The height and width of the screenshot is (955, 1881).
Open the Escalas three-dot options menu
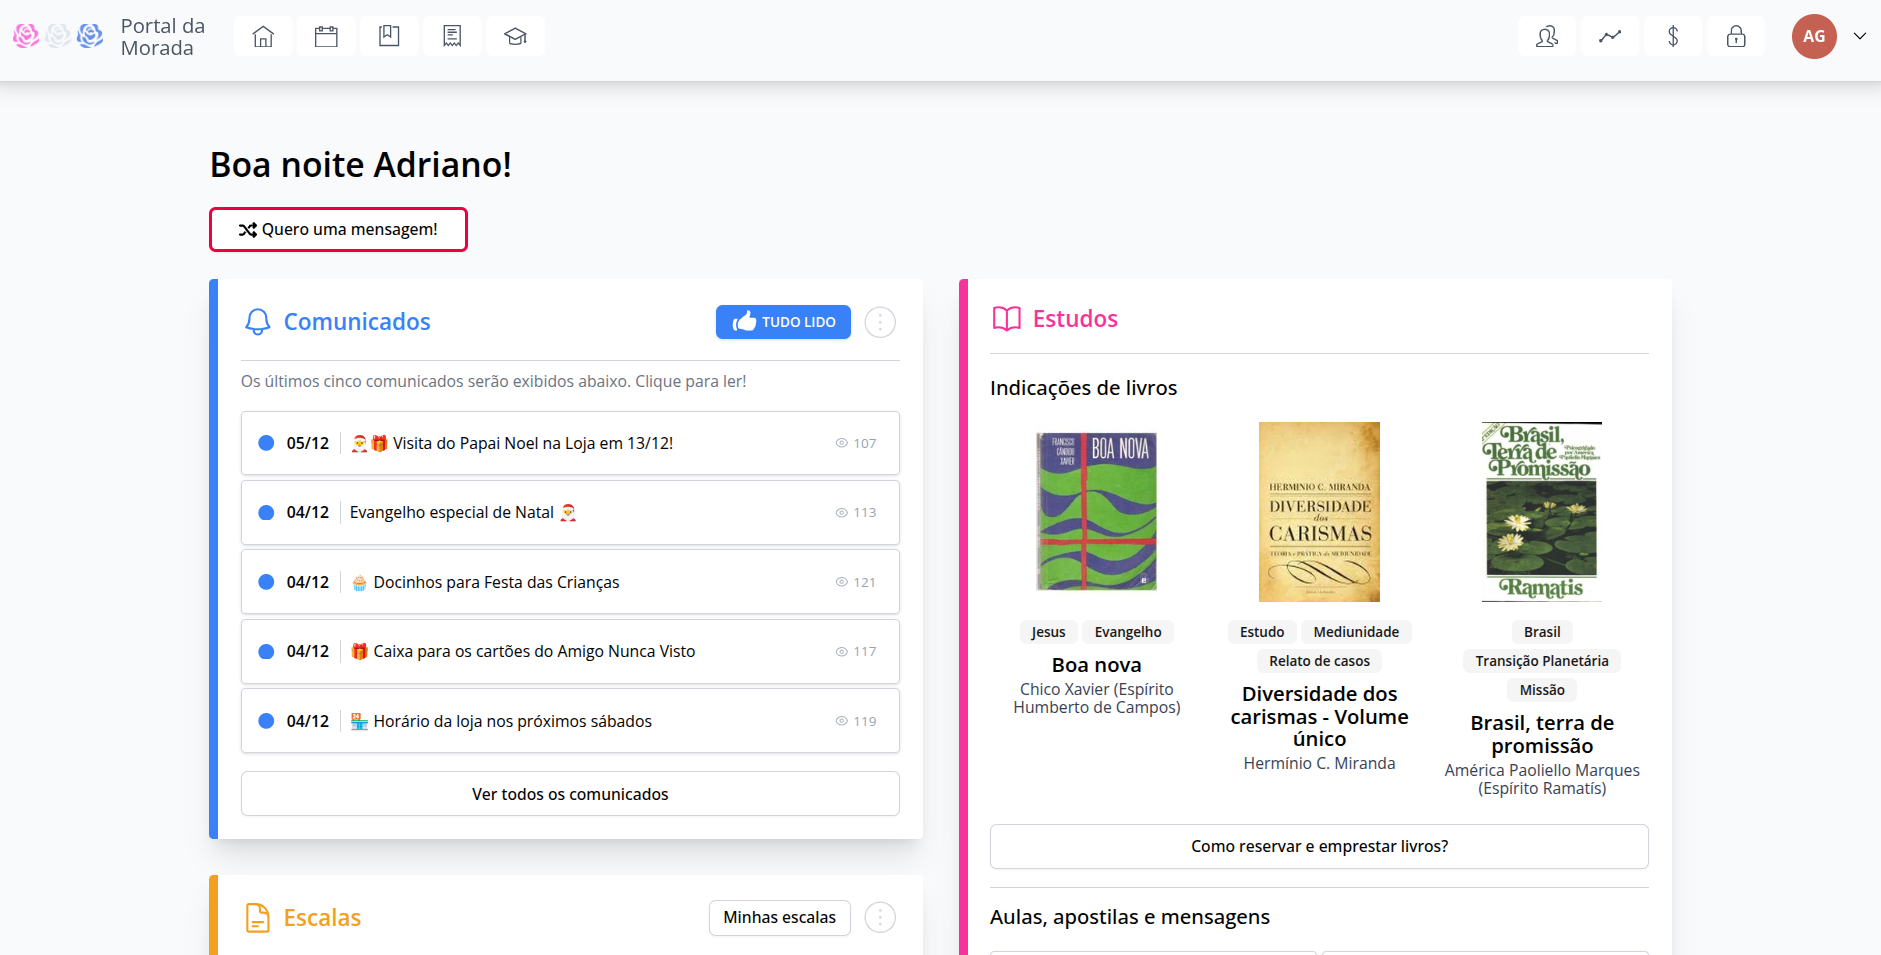point(880,917)
